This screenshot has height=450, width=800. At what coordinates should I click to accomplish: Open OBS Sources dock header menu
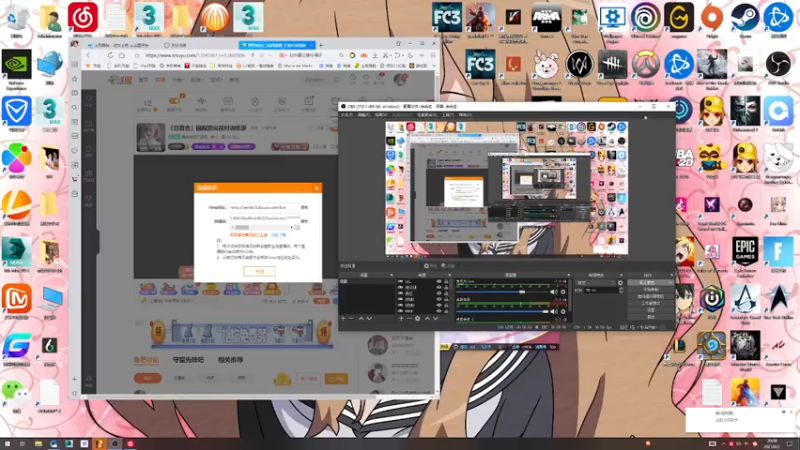(449, 276)
